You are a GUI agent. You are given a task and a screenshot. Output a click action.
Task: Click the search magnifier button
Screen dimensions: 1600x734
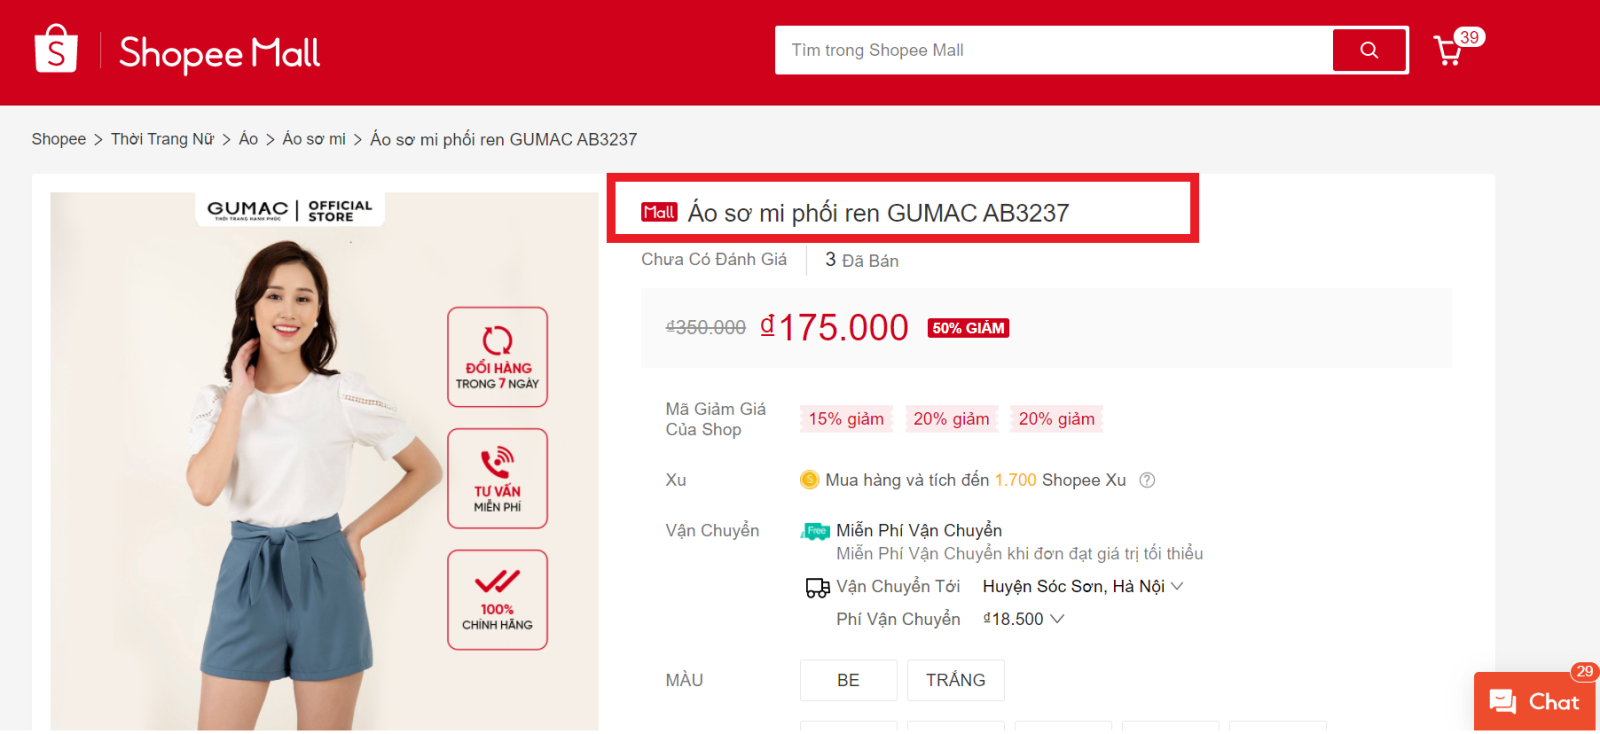click(1369, 50)
